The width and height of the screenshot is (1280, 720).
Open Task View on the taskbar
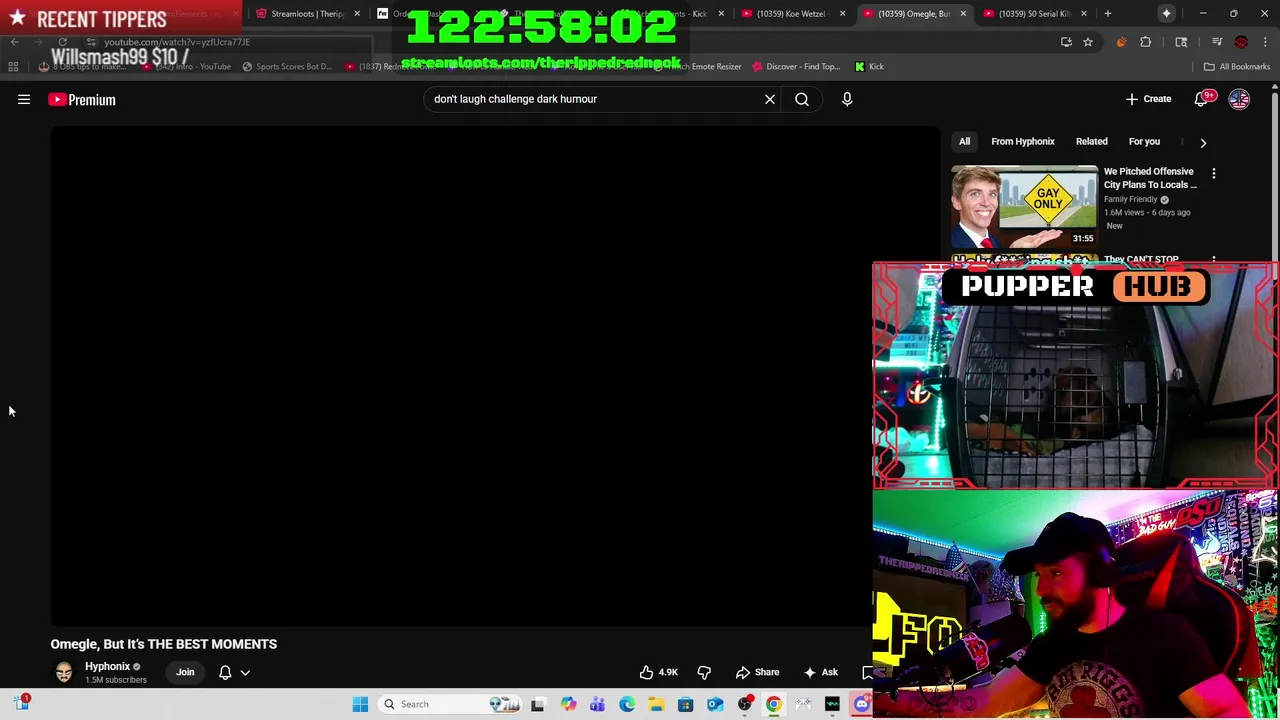pos(538,704)
